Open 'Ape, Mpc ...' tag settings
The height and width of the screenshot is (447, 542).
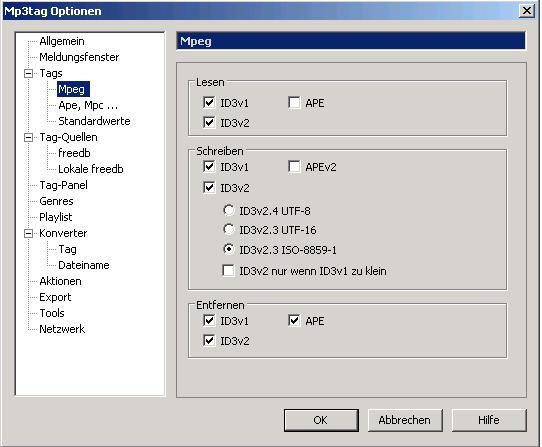coord(88,105)
